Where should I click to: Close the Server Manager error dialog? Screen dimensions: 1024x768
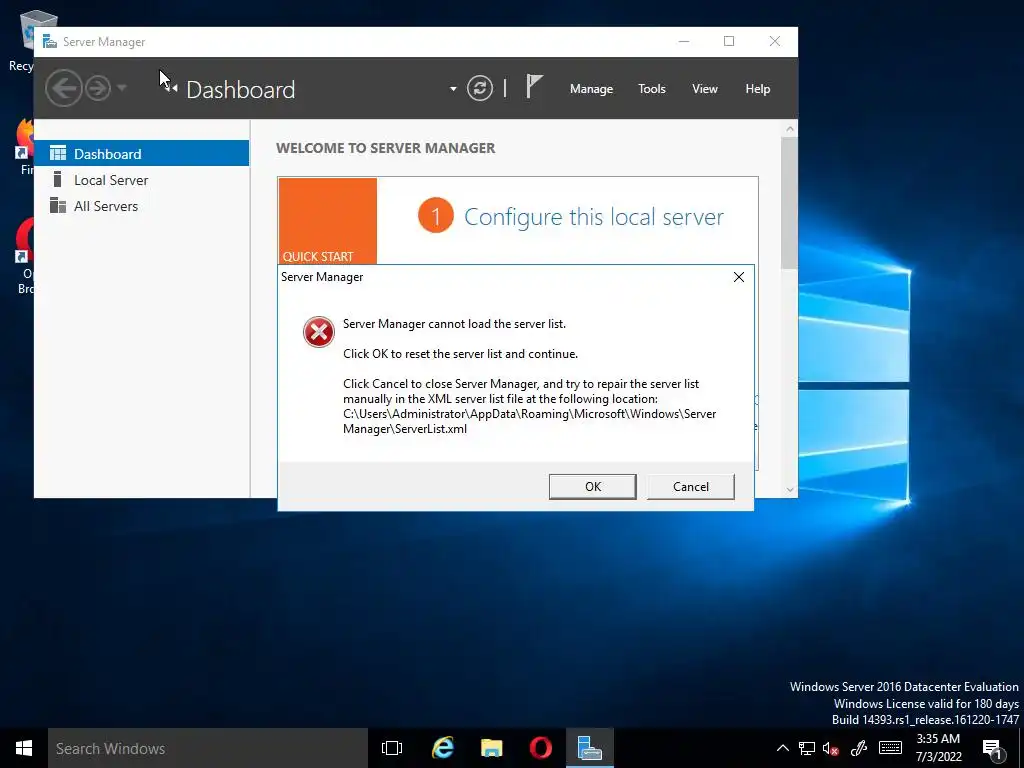[x=739, y=277]
